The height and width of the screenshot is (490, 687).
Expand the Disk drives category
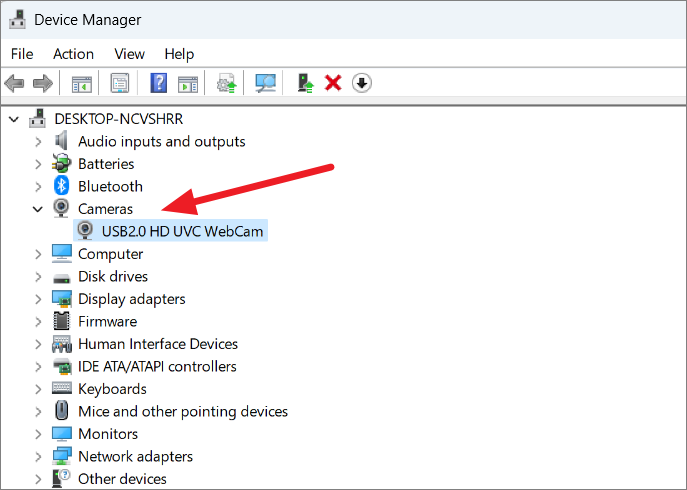point(39,277)
